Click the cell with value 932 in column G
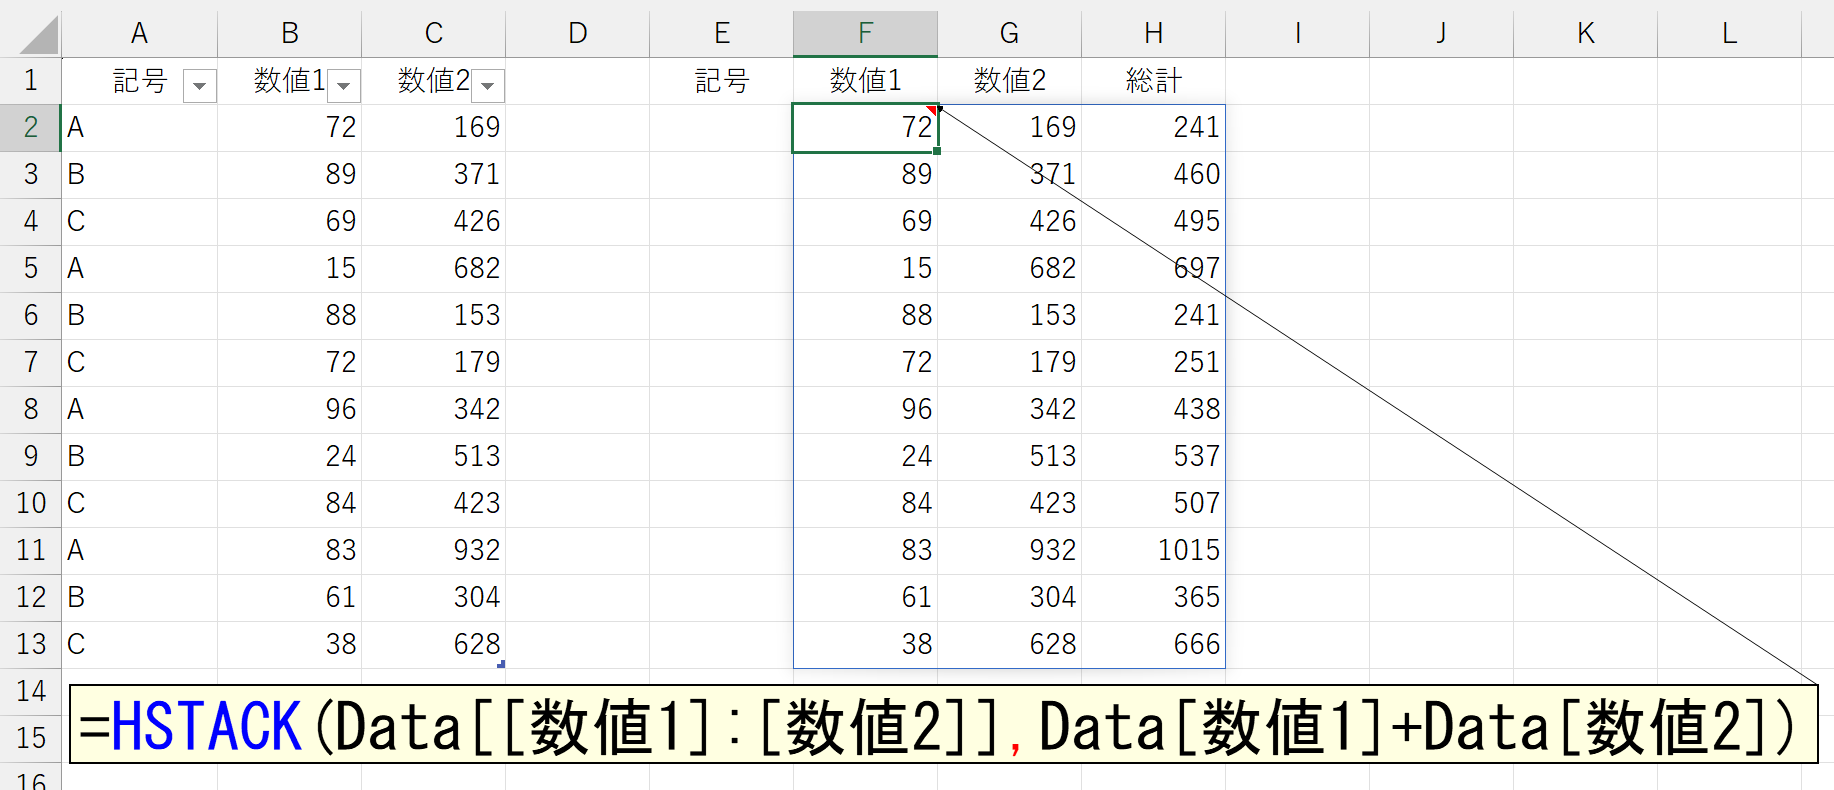The width and height of the screenshot is (1834, 790). 1010,550
